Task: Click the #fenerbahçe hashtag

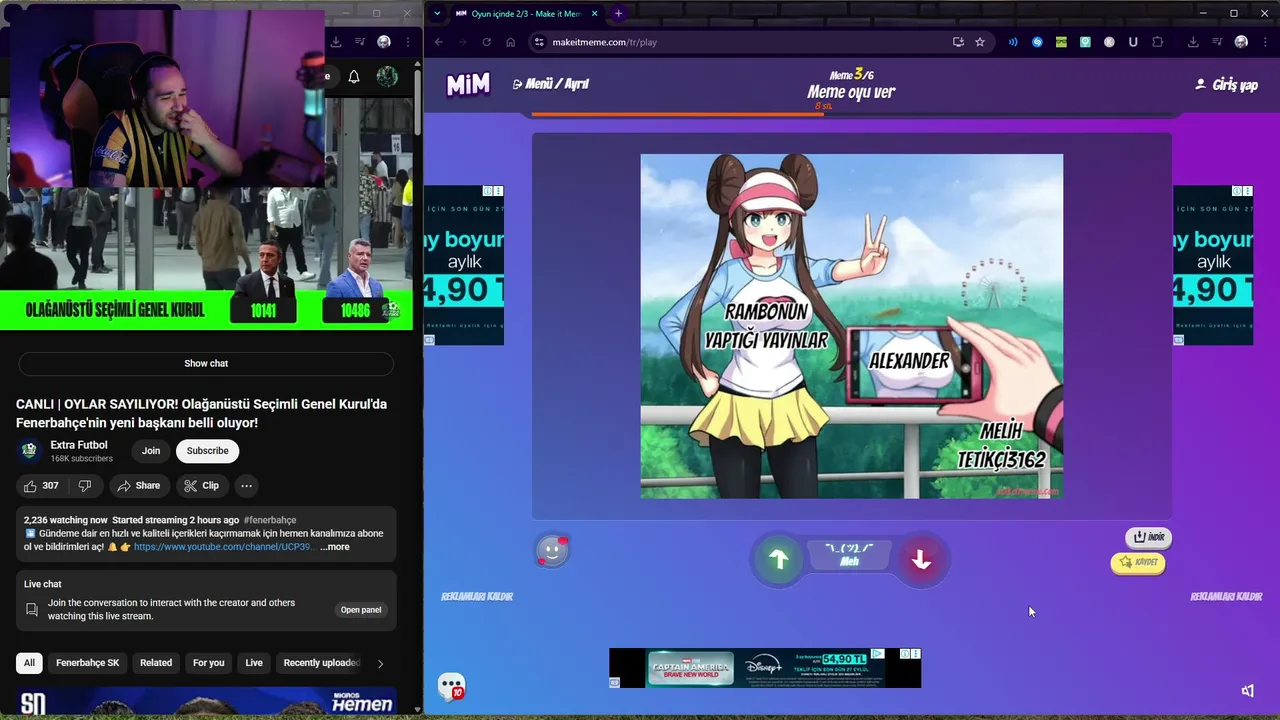Action: click(x=270, y=520)
